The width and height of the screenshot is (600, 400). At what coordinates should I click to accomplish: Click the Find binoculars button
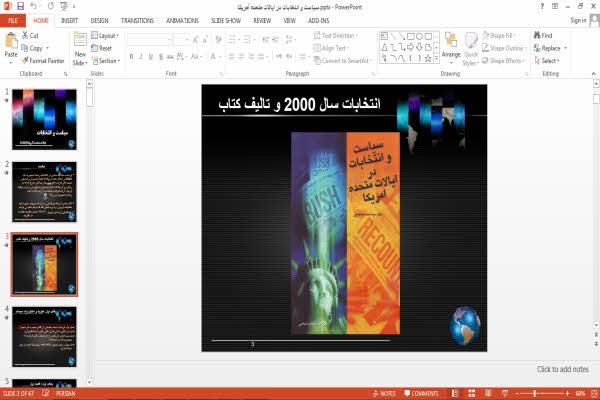point(543,35)
